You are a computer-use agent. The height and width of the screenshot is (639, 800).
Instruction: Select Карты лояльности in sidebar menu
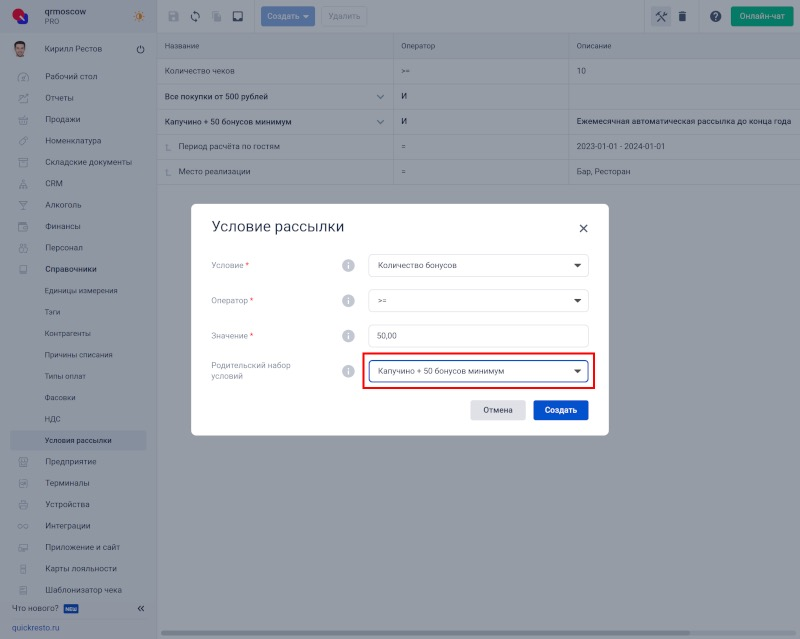point(80,568)
